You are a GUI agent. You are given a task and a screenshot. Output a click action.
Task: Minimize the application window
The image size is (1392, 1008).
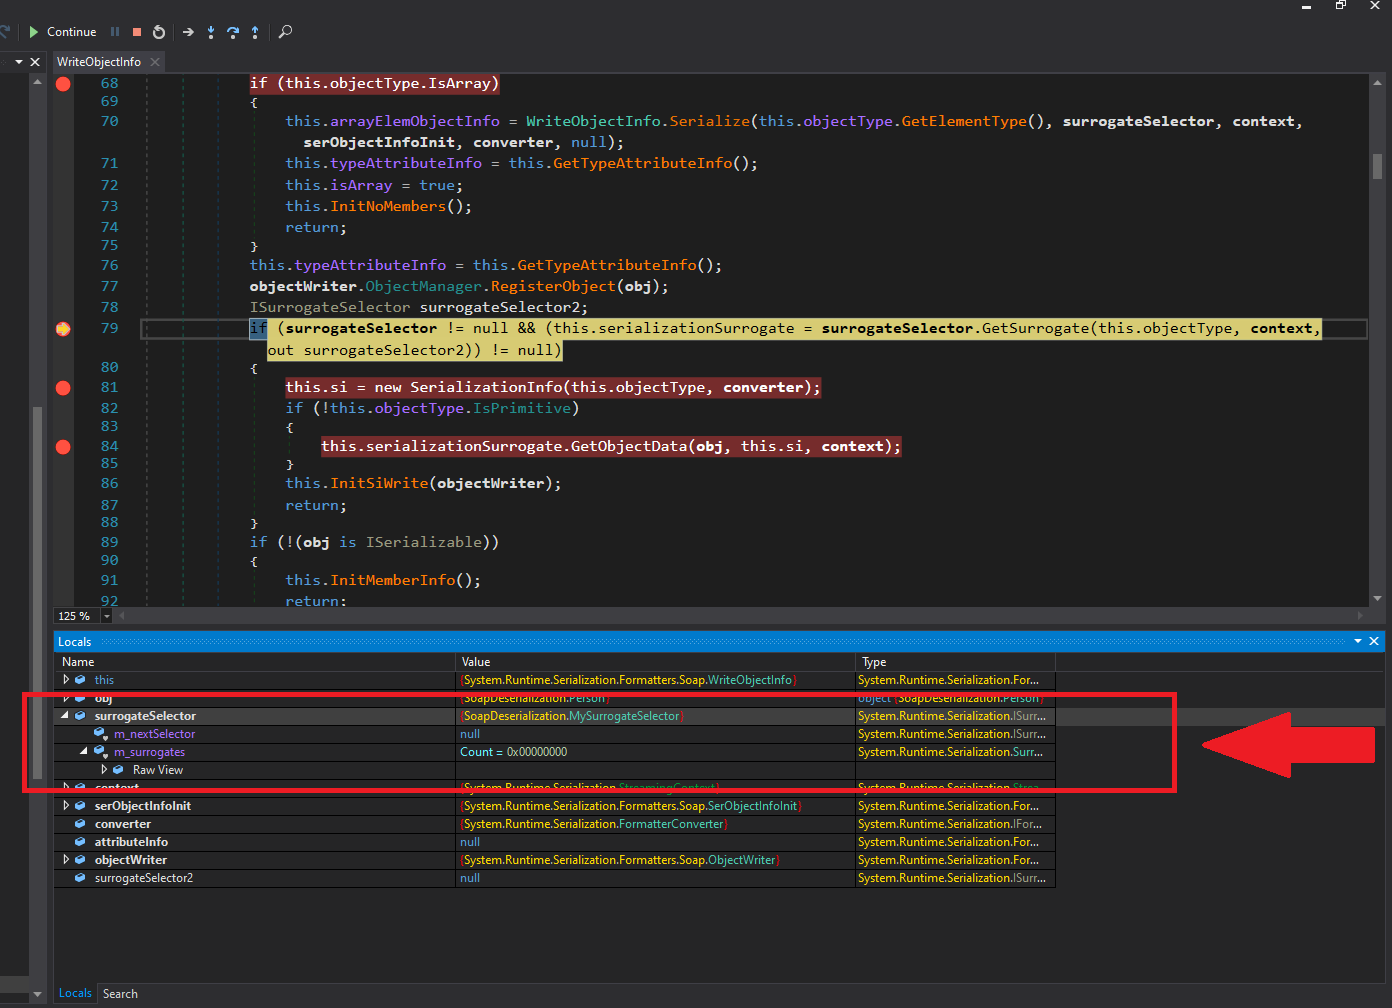1306,6
